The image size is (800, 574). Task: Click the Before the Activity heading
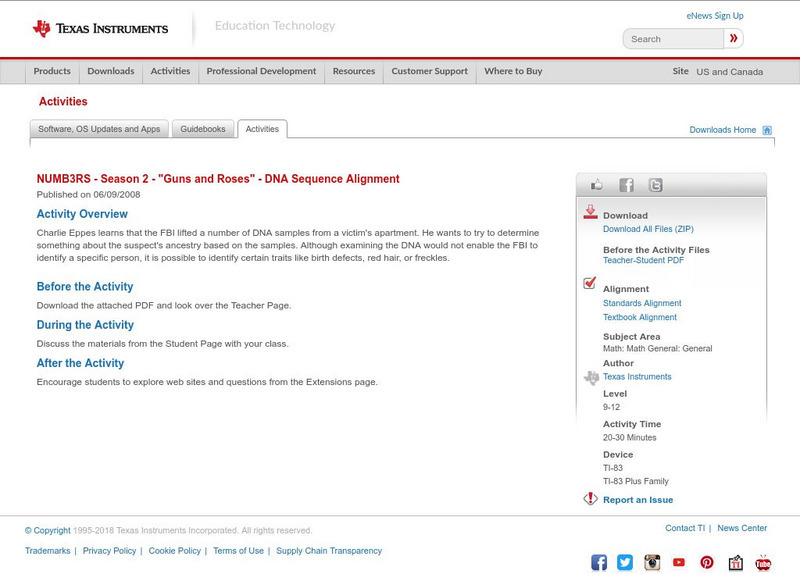click(x=85, y=287)
